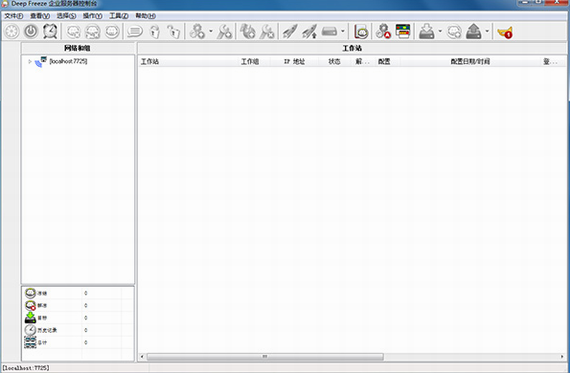570x373 pixels.
Task: Click the yellow horn alert notification icon
Action: click(505, 32)
